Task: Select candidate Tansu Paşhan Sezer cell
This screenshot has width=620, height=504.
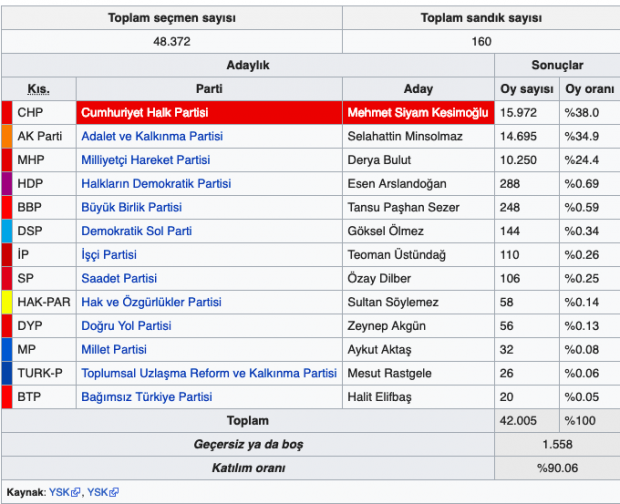Action: 418,208
